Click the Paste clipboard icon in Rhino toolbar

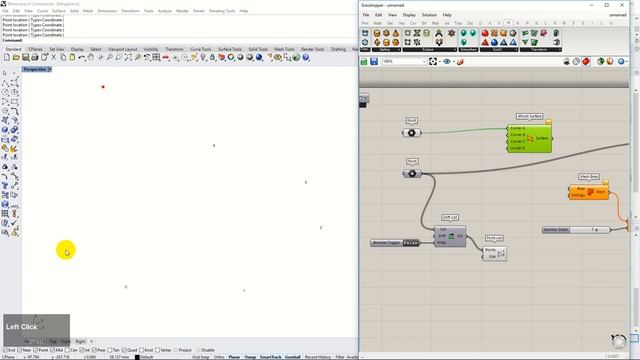coord(72,58)
